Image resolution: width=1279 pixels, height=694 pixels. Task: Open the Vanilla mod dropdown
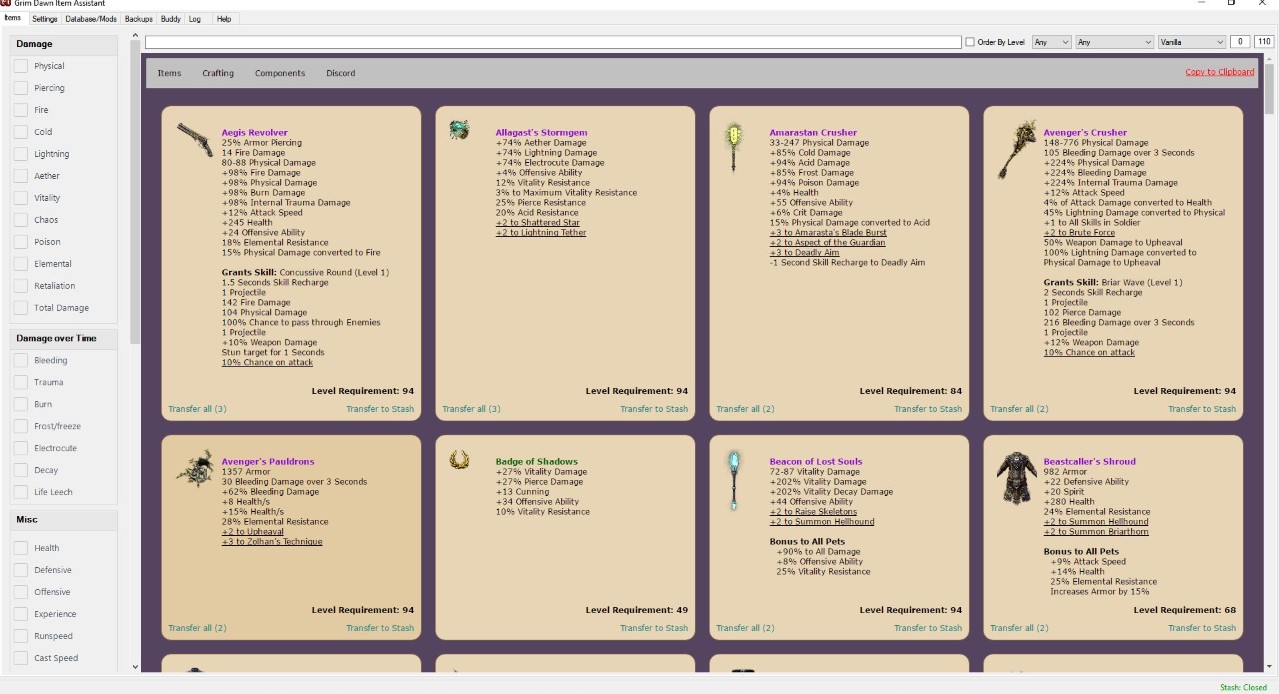pos(1192,42)
